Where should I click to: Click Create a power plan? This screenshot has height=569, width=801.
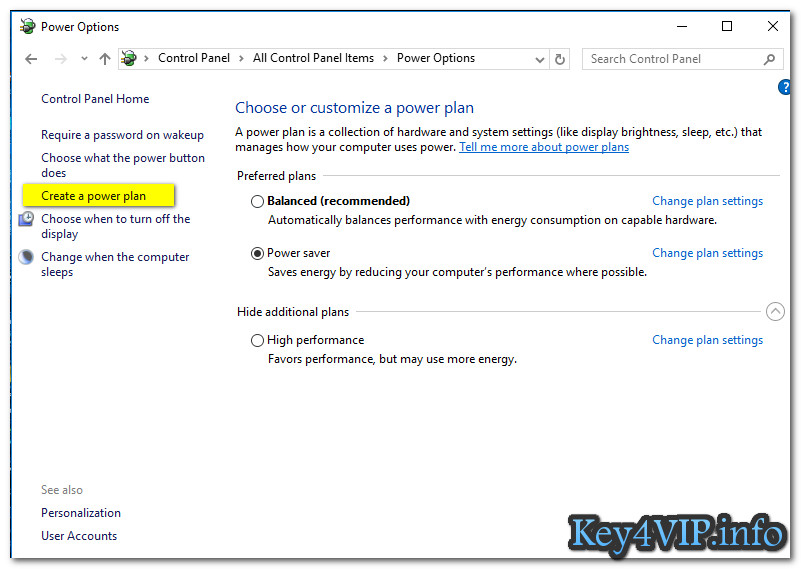[x=93, y=196]
